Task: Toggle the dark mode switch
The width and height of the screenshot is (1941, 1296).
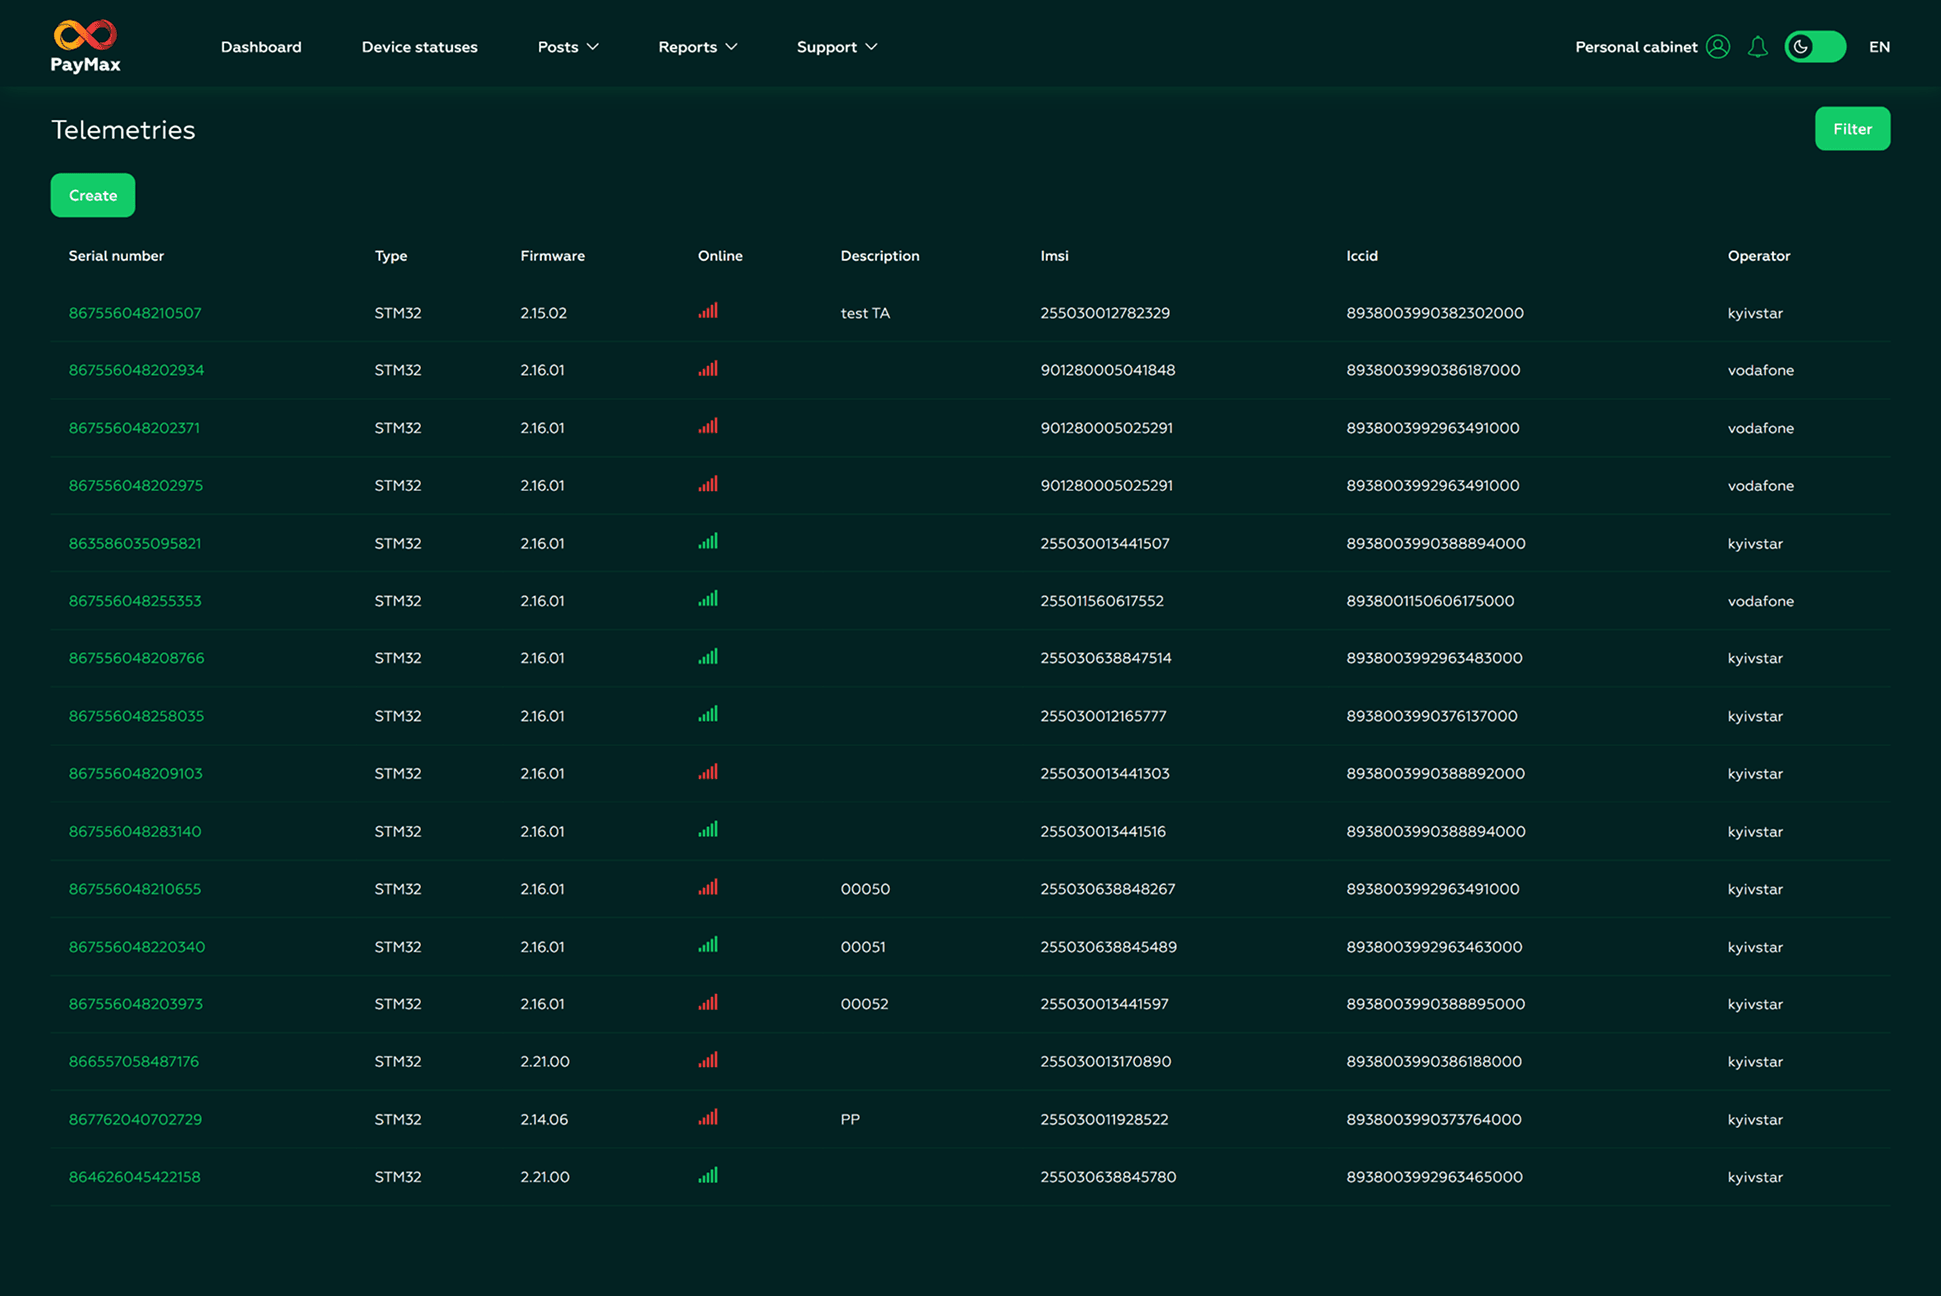Action: point(1815,47)
